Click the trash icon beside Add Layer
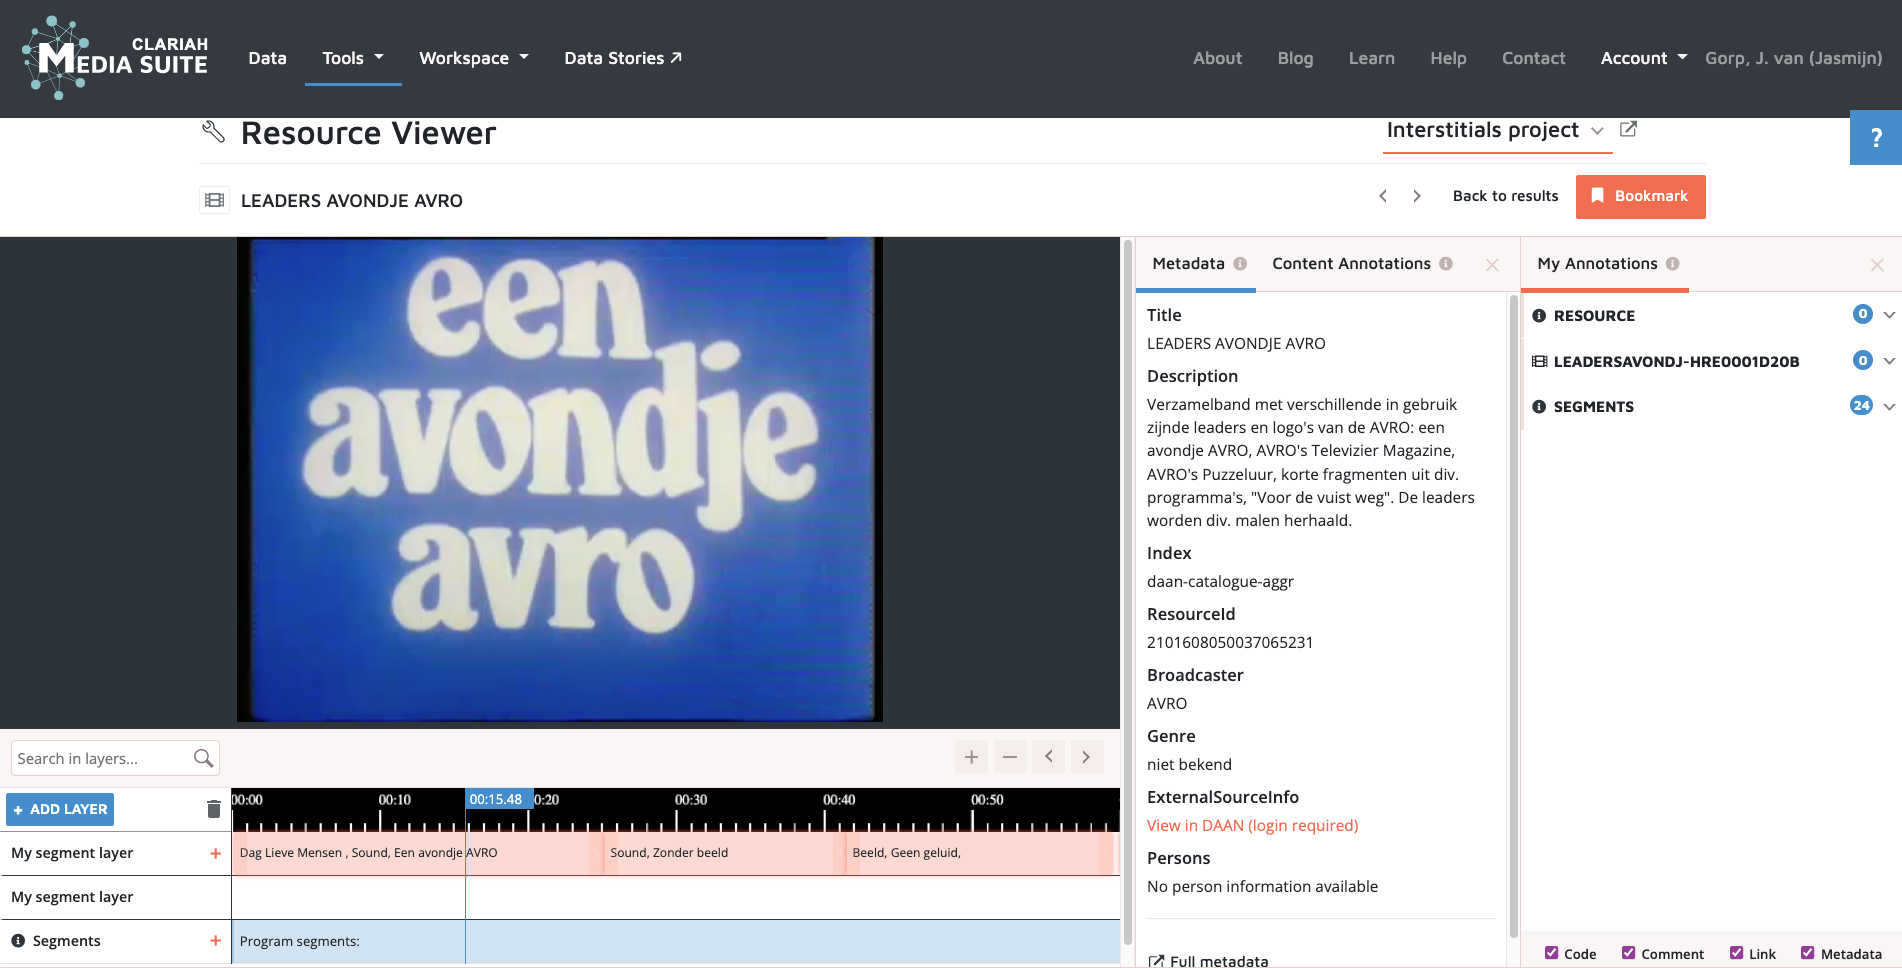The image size is (1902, 968). (213, 809)
